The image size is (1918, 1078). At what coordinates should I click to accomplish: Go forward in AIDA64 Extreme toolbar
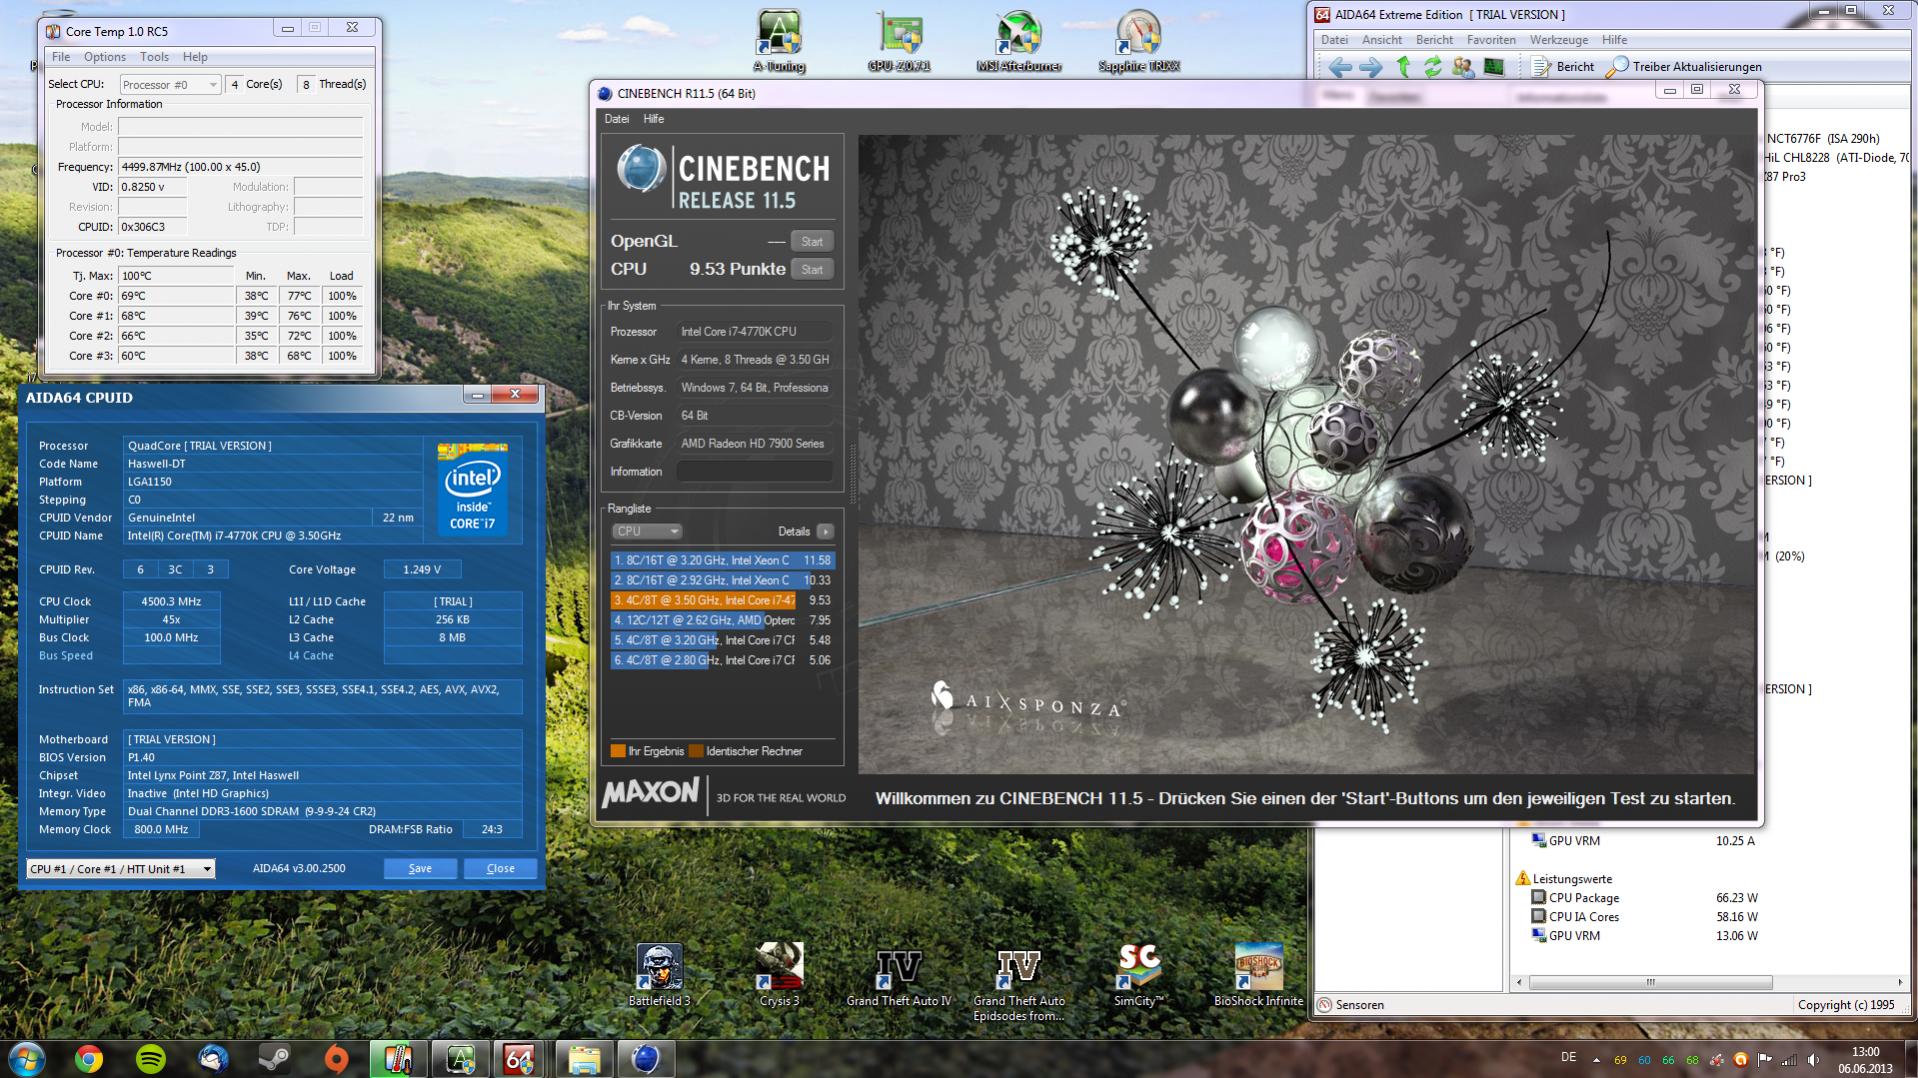click(1371, 67)
